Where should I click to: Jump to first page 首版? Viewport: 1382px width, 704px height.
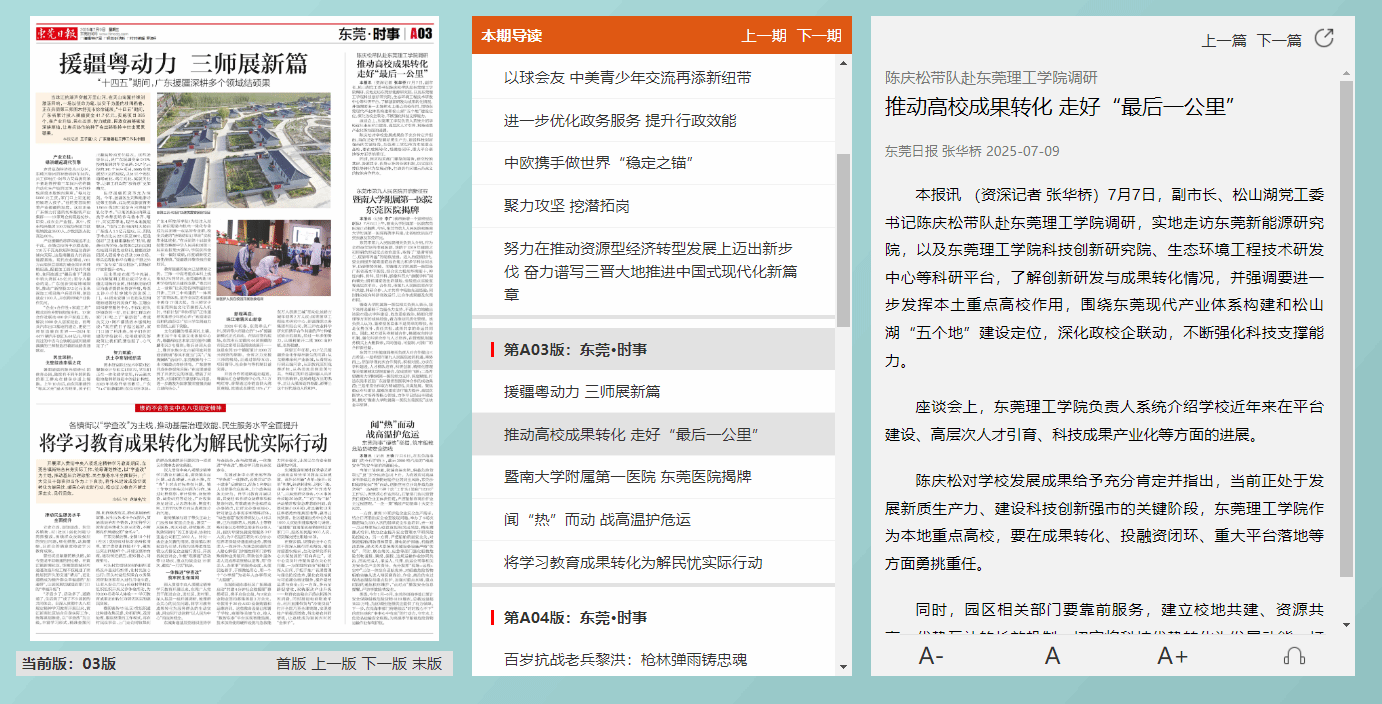point(291,663)
